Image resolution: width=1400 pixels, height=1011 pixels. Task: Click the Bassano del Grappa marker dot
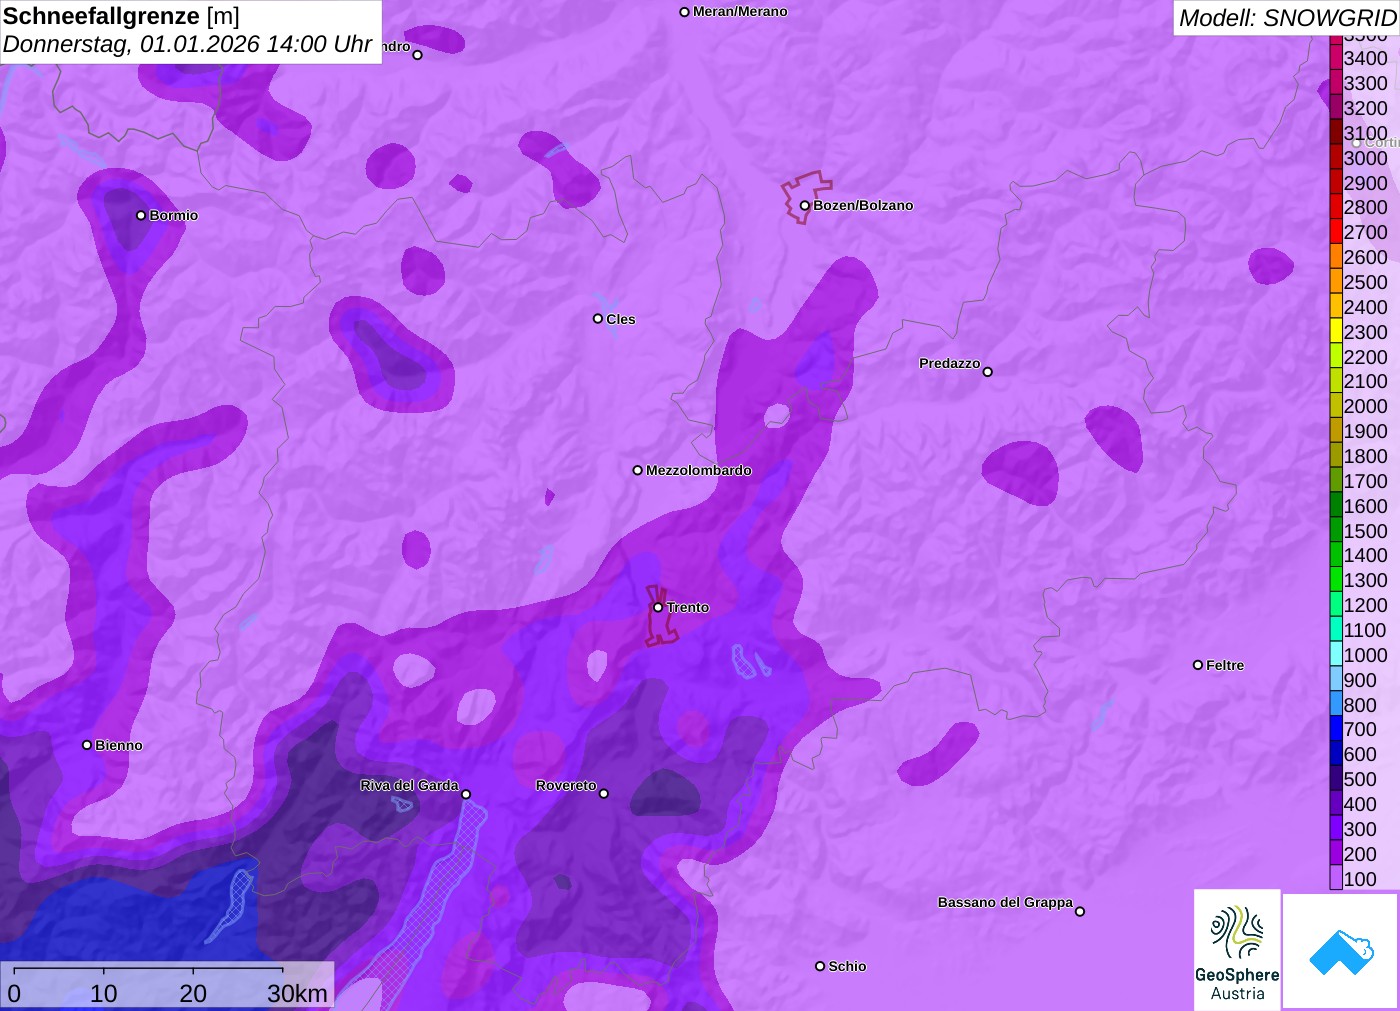(1080, 911)
